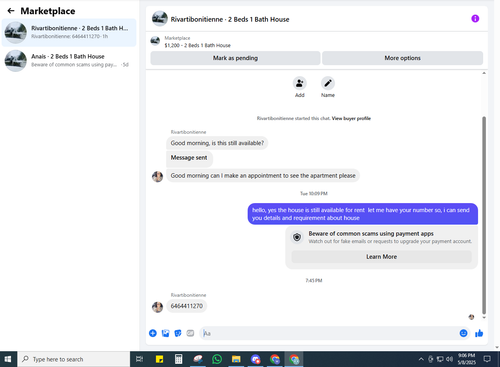Click listing thumbnail in chat header
This screenshot has width=500, height=367.
pos(160,19)
